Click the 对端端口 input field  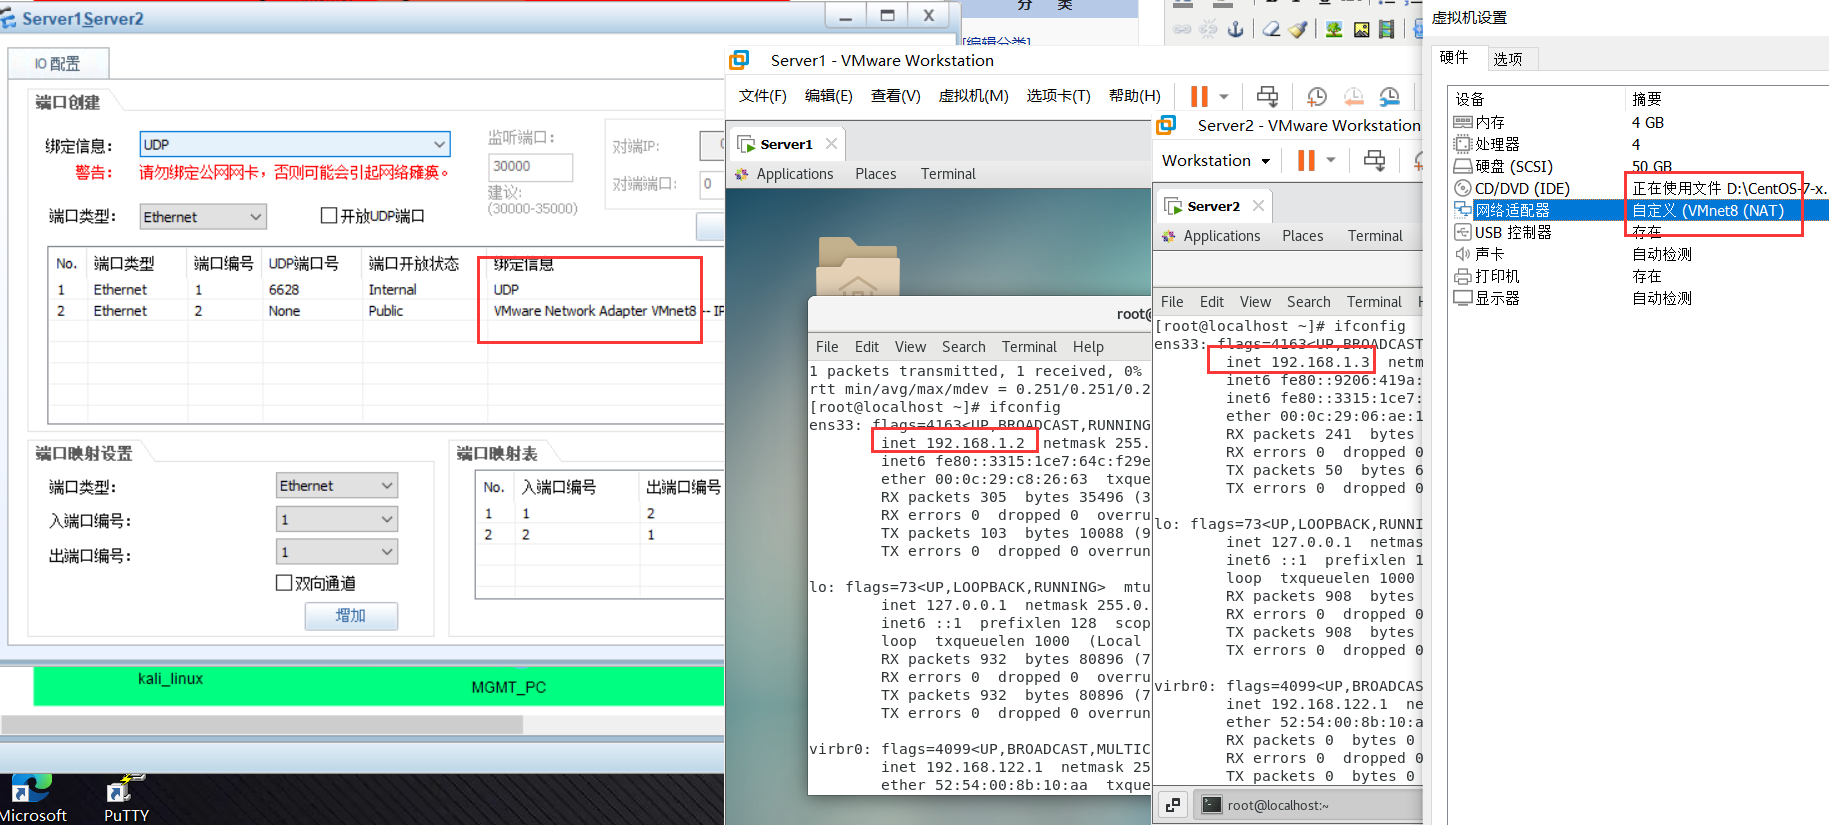coord(711,184)
